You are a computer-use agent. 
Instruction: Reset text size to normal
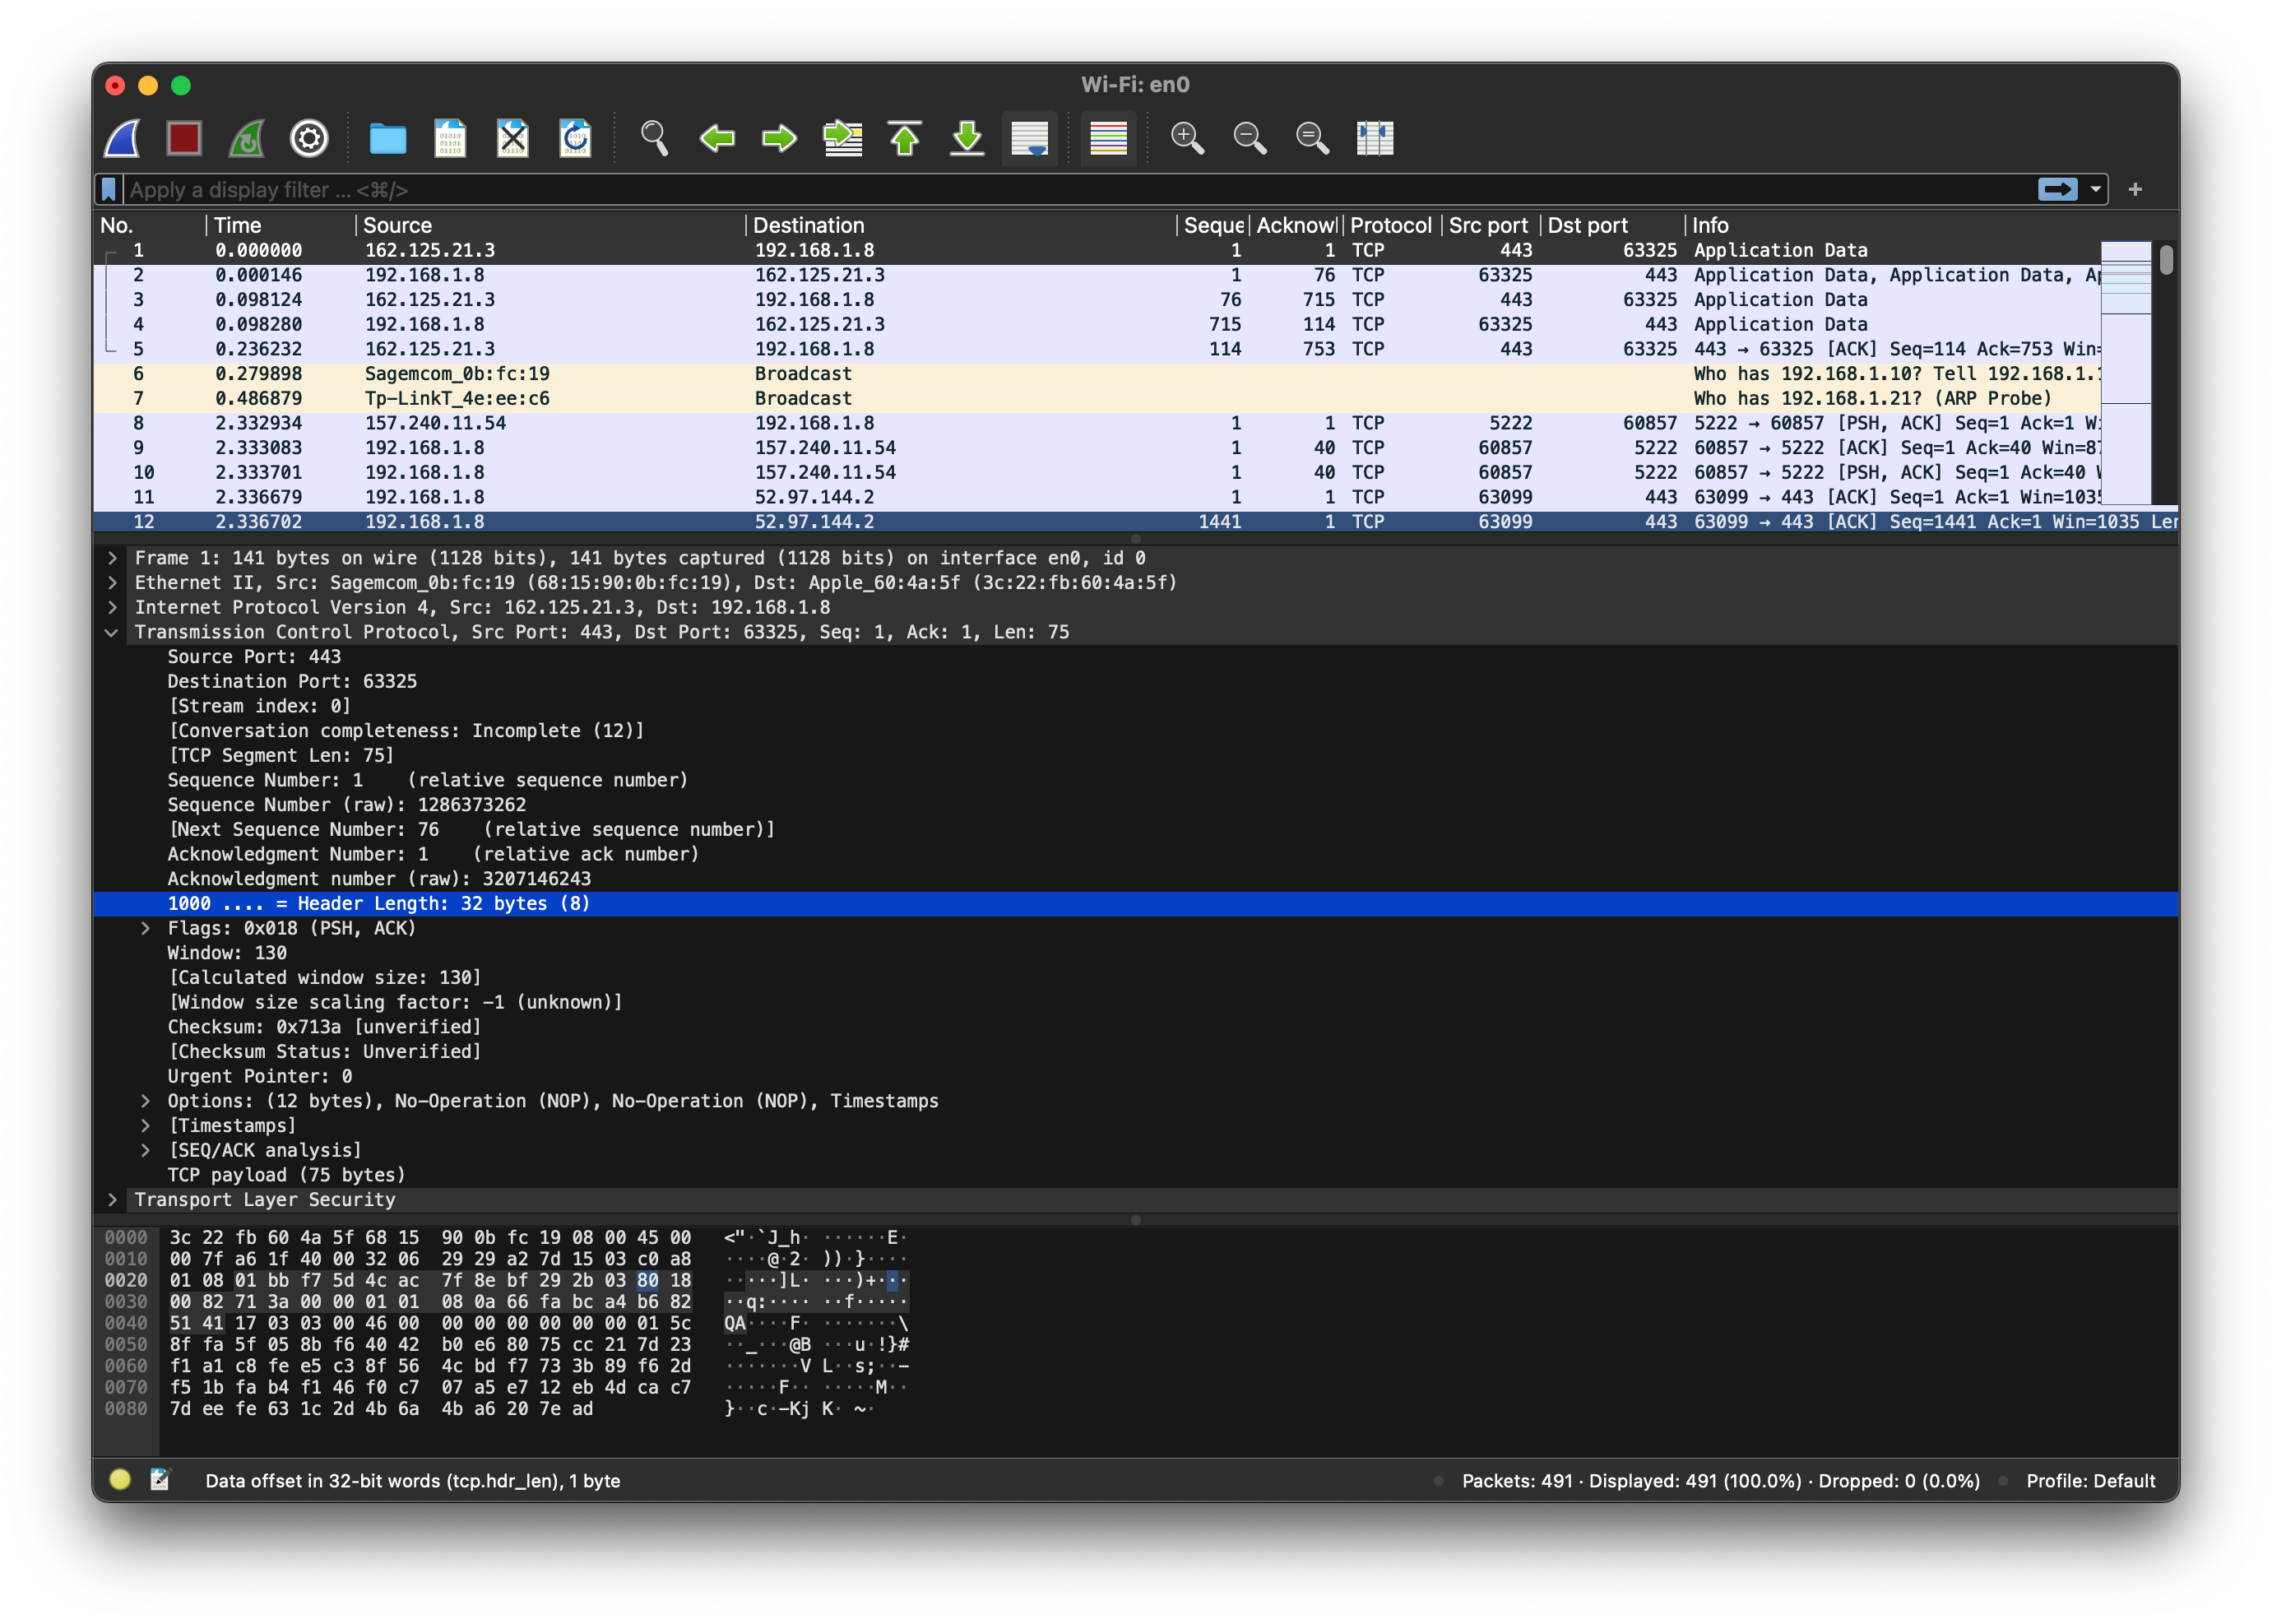pos(1312,138)
